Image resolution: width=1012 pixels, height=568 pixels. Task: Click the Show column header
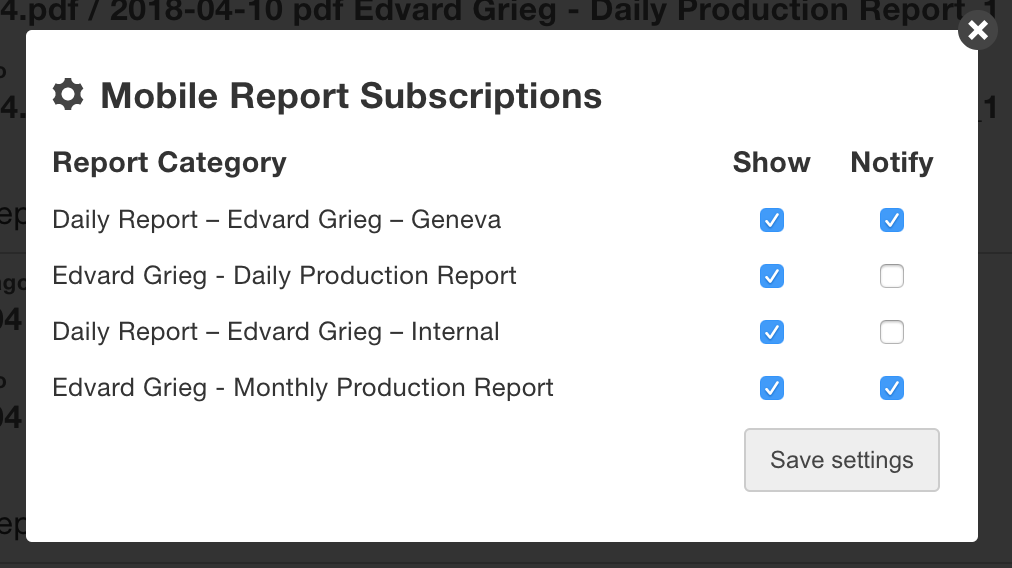coord(771,162)
